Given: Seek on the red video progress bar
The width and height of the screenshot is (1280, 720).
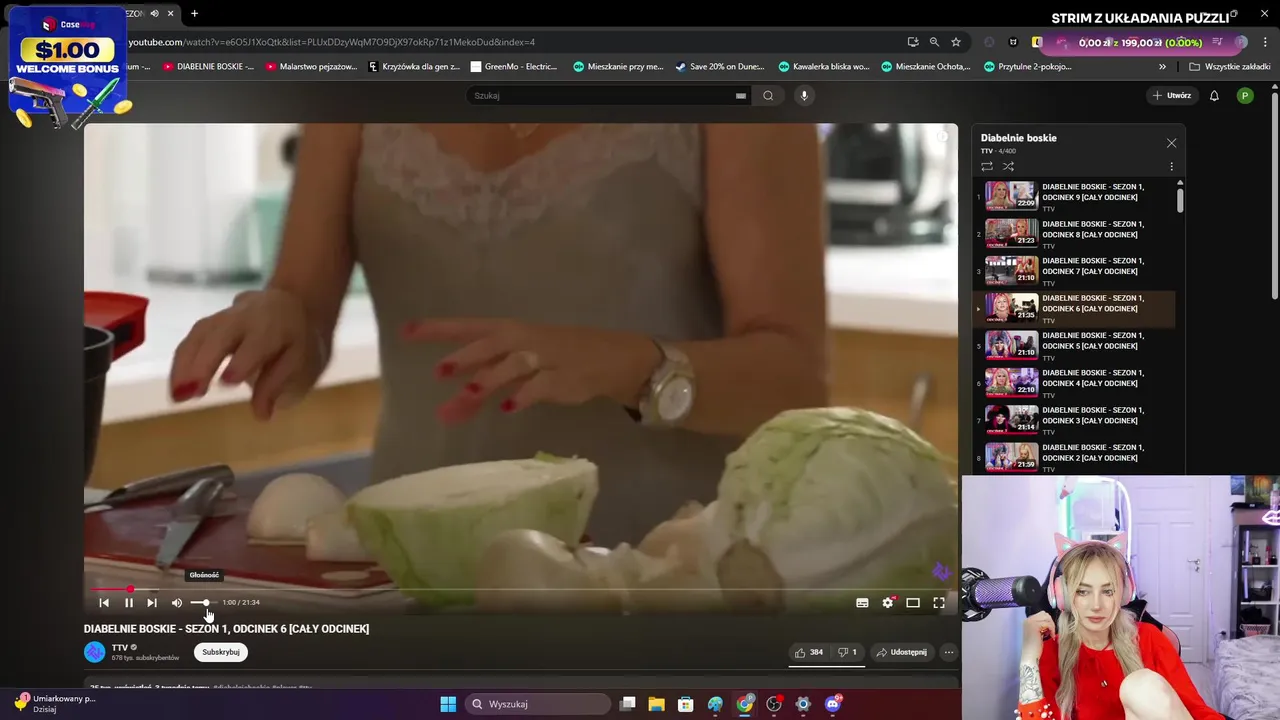Looking at the screenshot, I should point(520,589).
